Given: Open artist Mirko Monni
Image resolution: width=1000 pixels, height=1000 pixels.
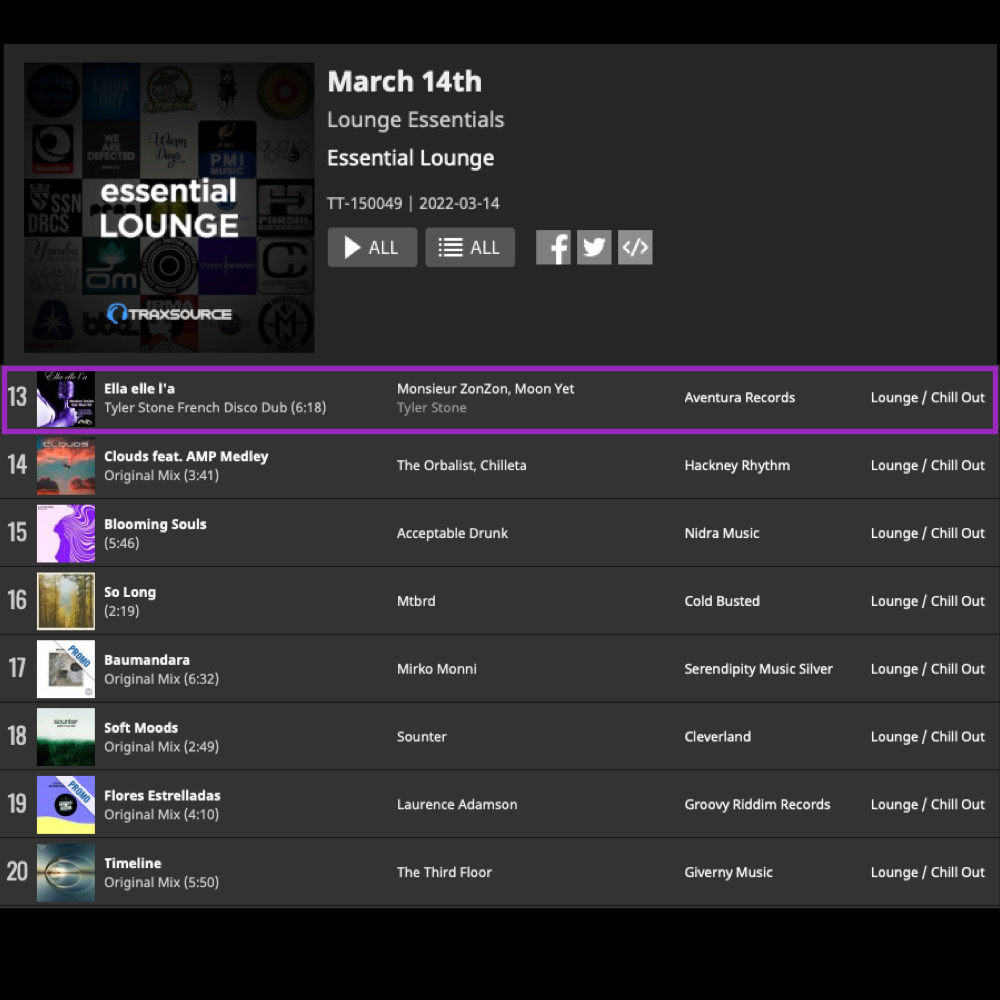Looking at the screenshot, I should (436, 669).
